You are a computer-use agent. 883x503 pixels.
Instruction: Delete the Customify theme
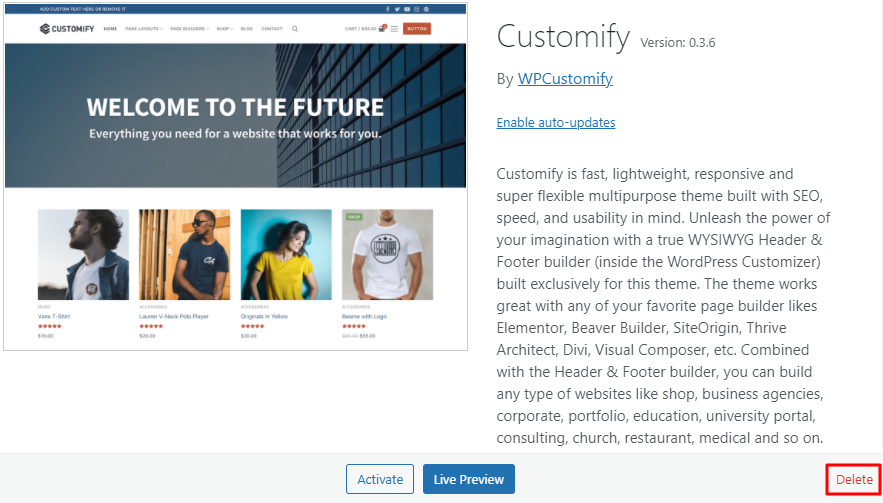(854, 479)
